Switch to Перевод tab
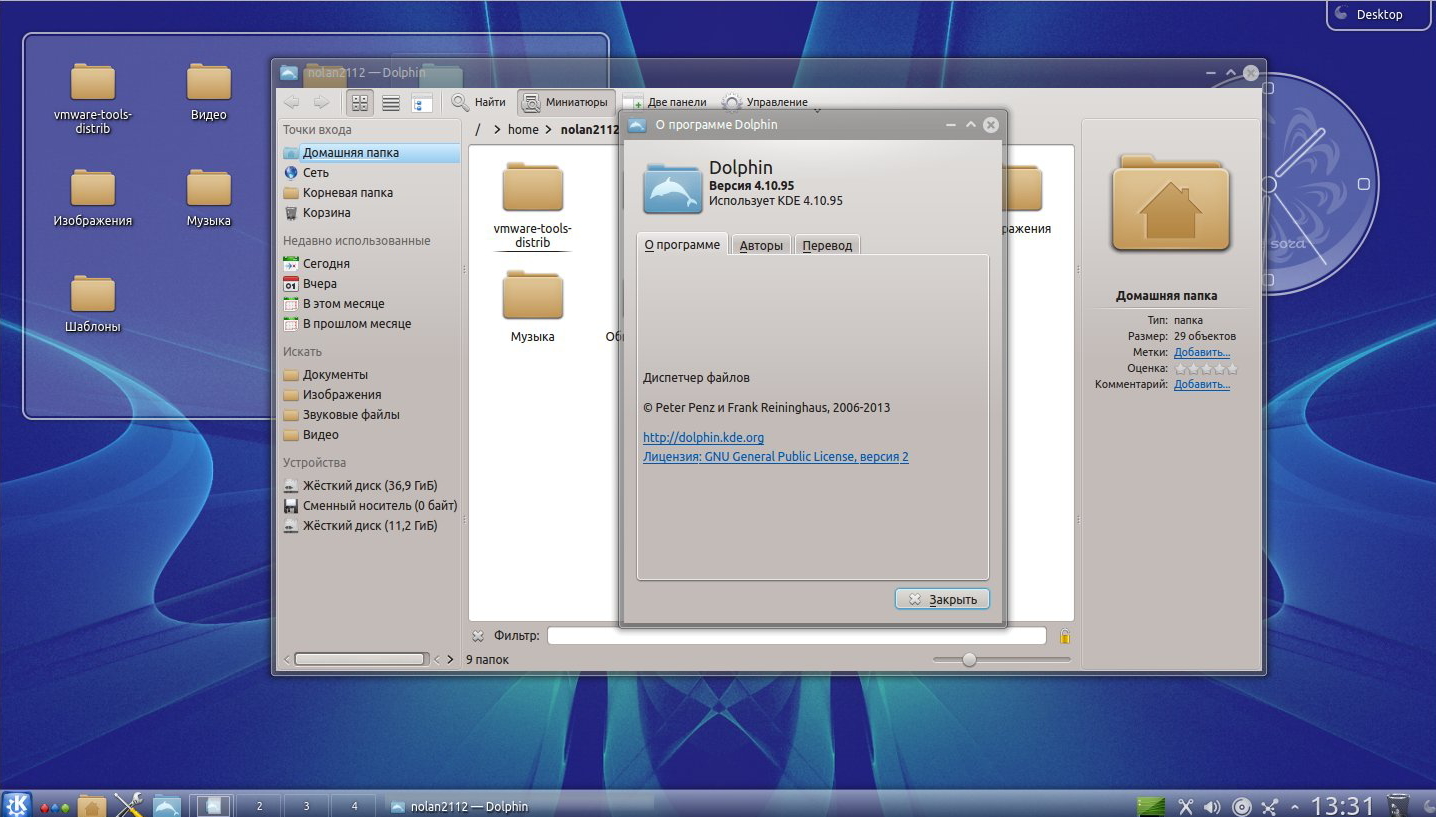 click(x=827, y=246)
